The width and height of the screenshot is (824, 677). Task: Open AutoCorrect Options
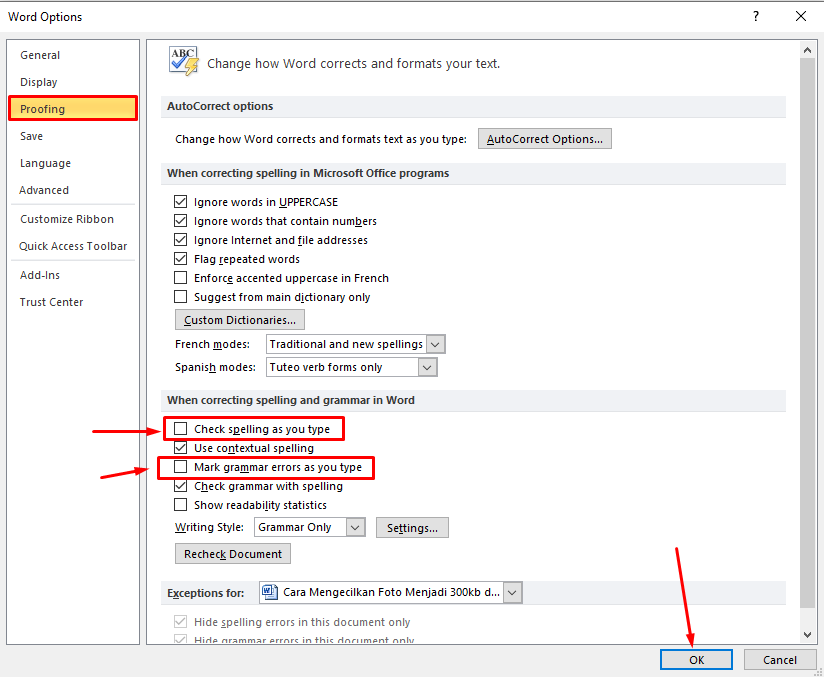pos(544,139)
